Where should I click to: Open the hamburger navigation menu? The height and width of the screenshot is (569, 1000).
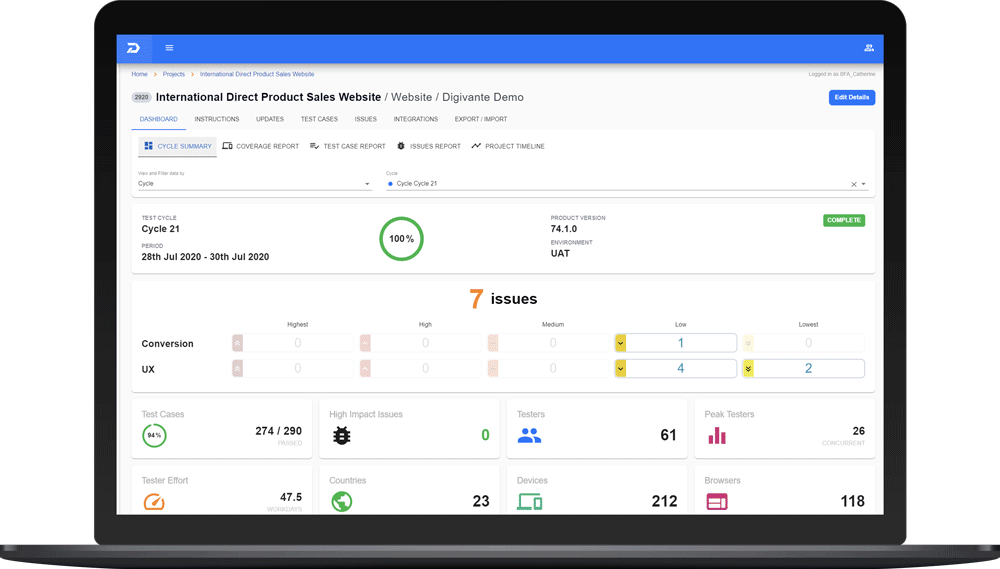169,48
